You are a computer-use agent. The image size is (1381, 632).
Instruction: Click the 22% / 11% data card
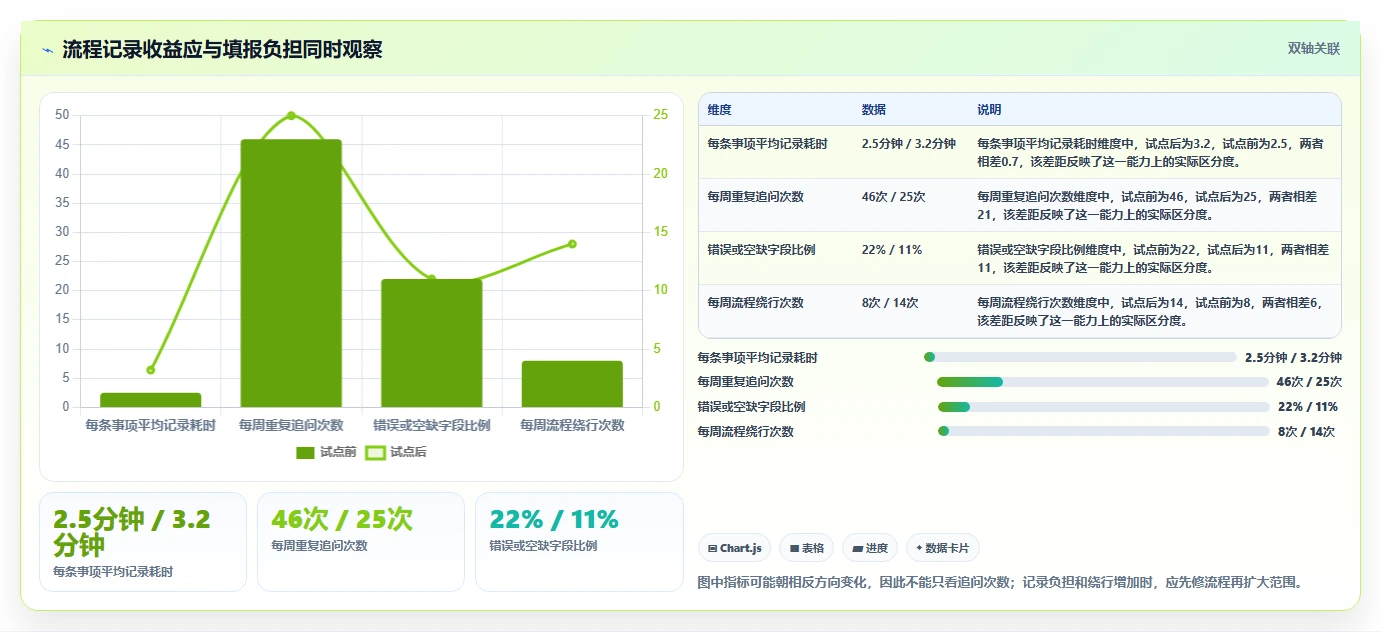pos(579,542)
